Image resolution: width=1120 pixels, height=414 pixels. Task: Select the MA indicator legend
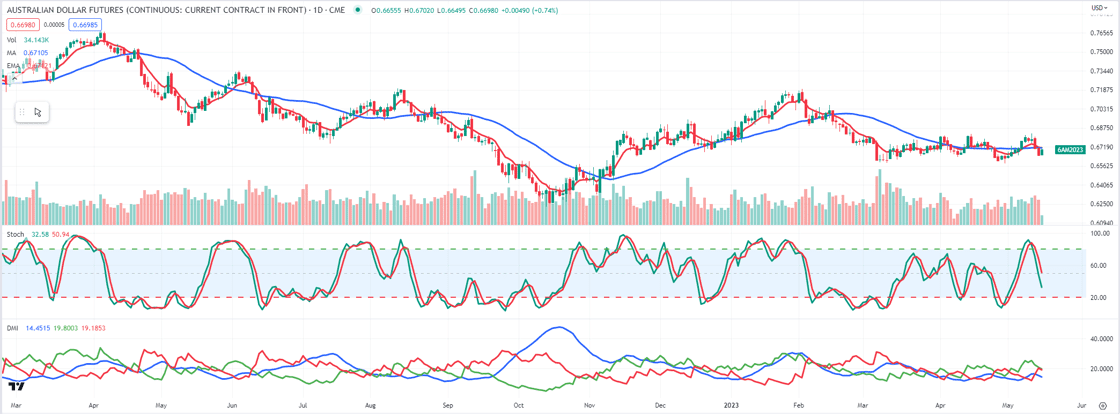point(9,52)
